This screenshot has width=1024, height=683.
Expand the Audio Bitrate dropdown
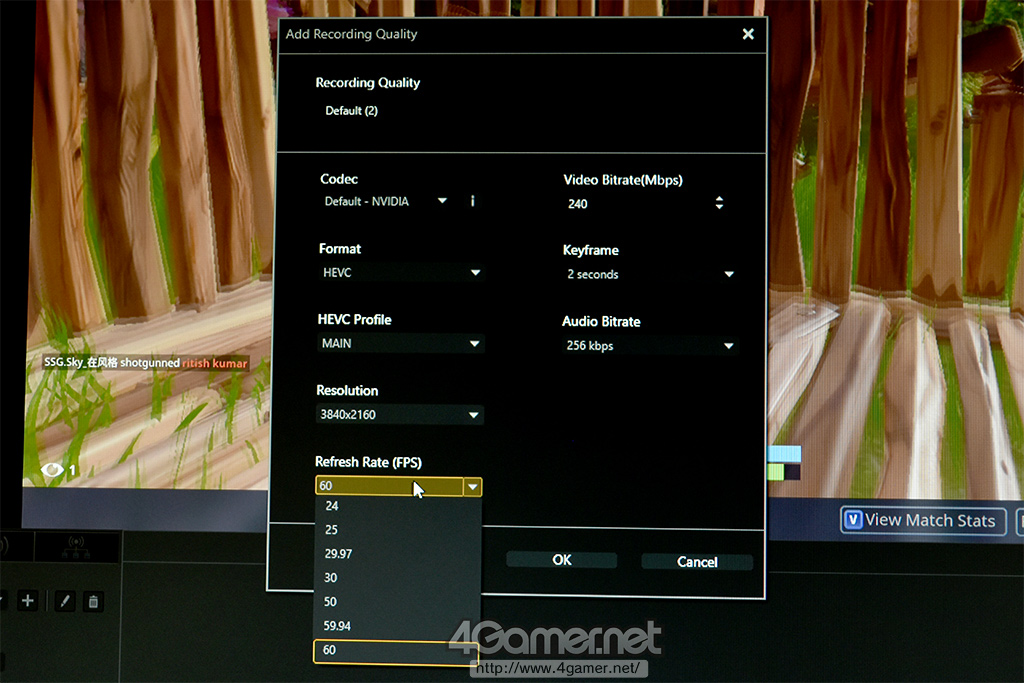(x=650, y=345)
